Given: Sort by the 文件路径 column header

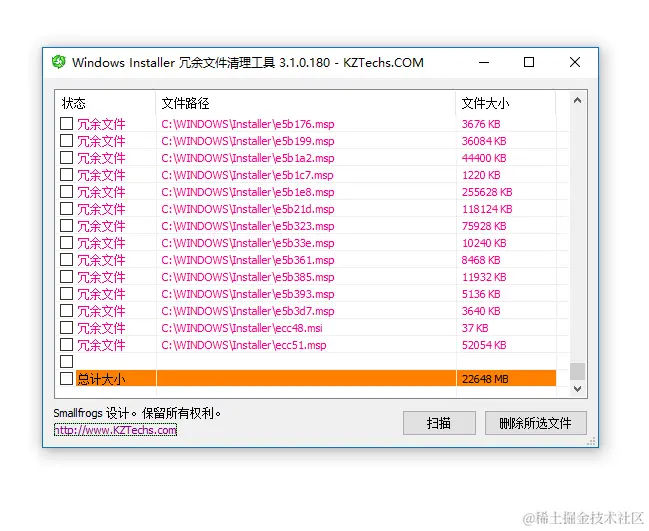Looking at the screenshot, I should pyautogui.click(x=305, y=103).
